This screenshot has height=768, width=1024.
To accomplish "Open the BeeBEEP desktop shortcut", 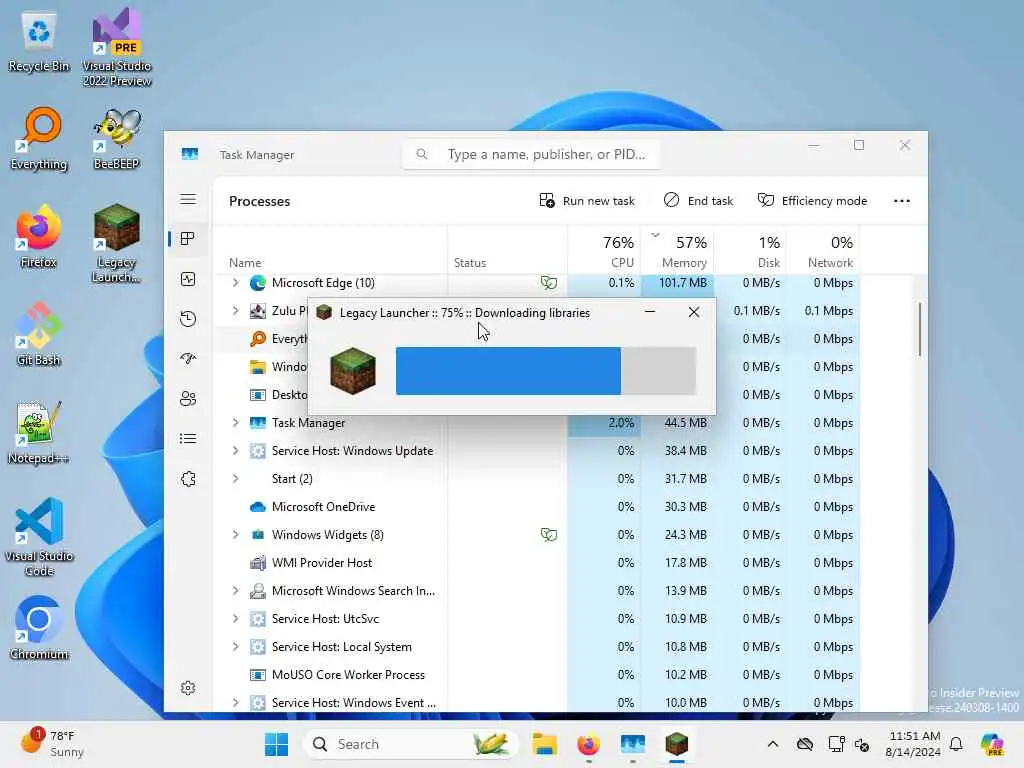I will [116, 139].
